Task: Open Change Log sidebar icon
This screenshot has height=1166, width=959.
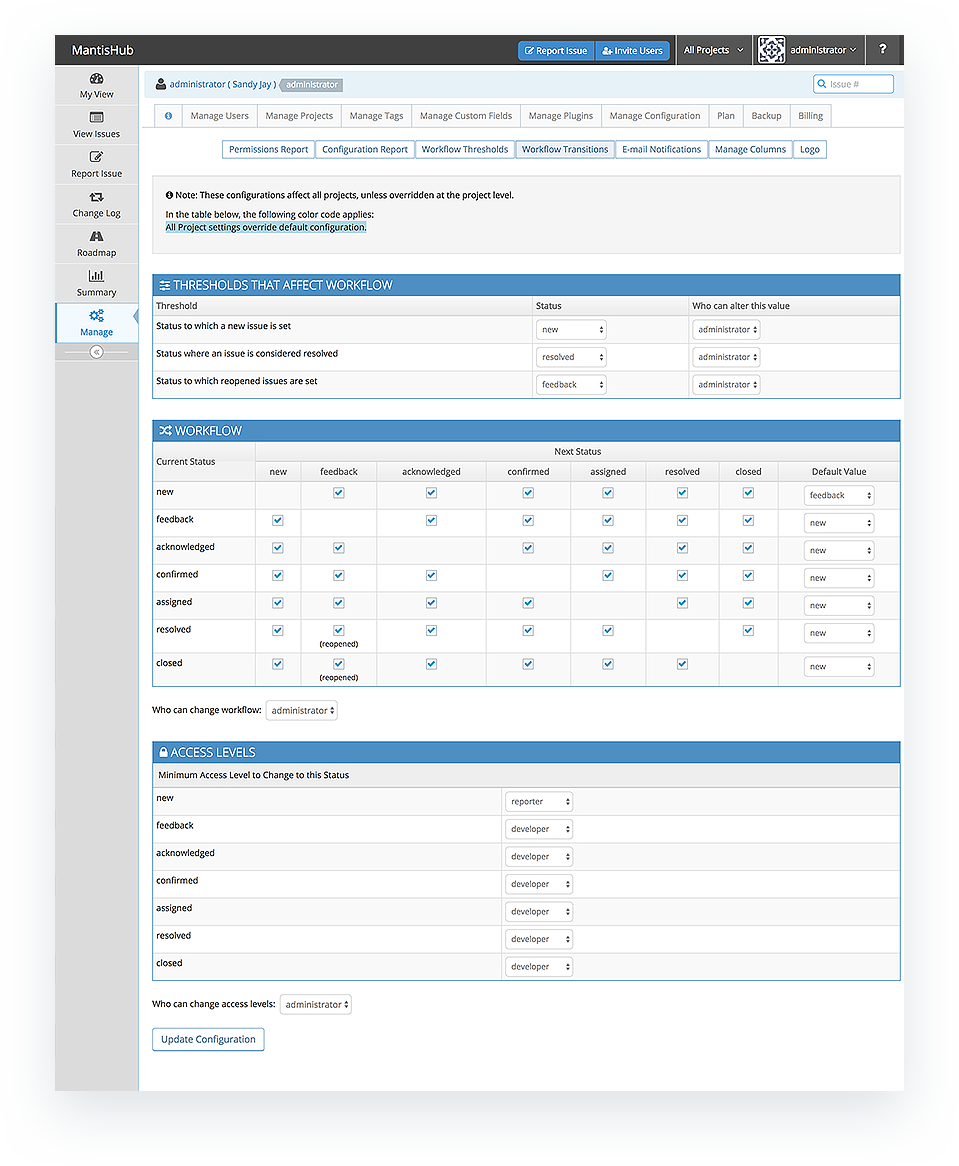Action: [97, 197]
